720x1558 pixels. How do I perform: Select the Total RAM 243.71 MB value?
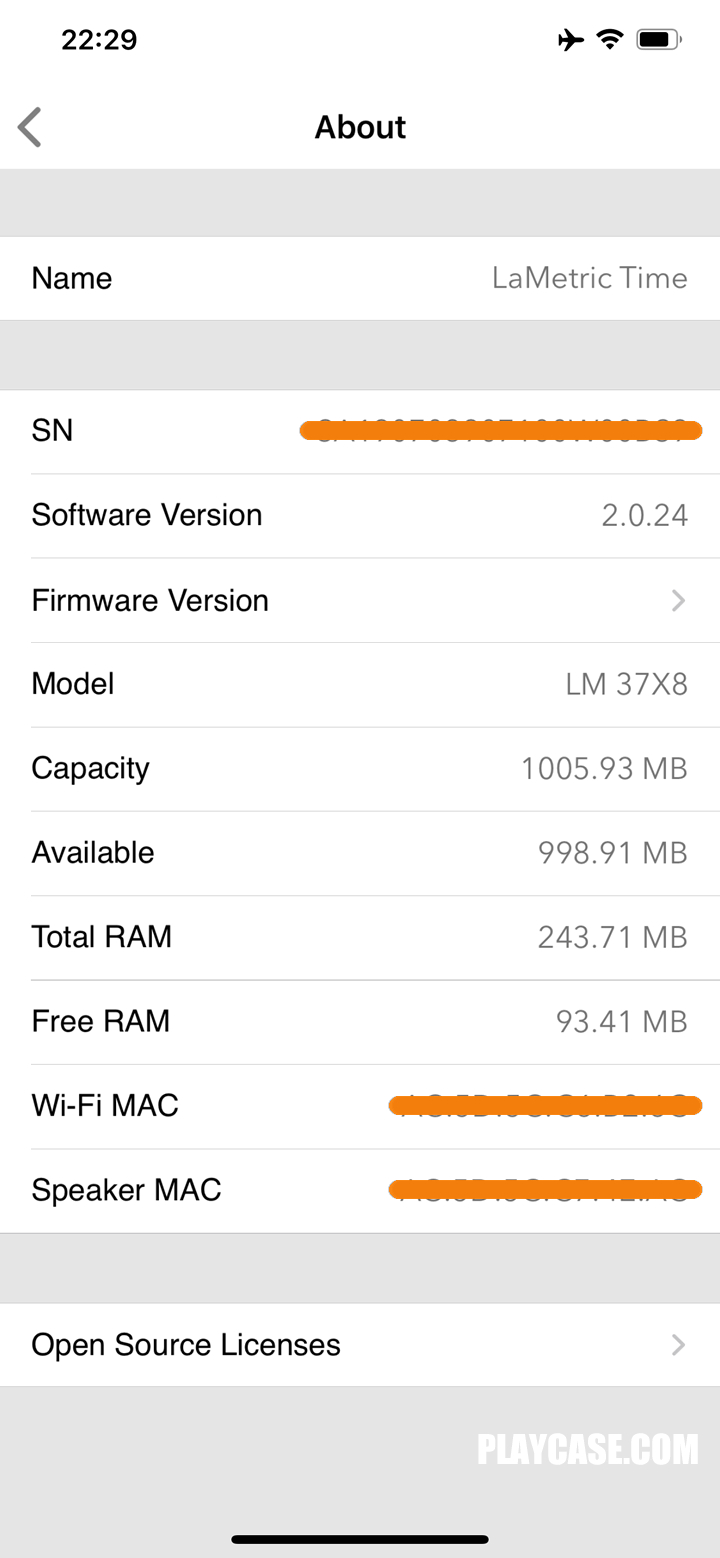(x=612, y=937)
